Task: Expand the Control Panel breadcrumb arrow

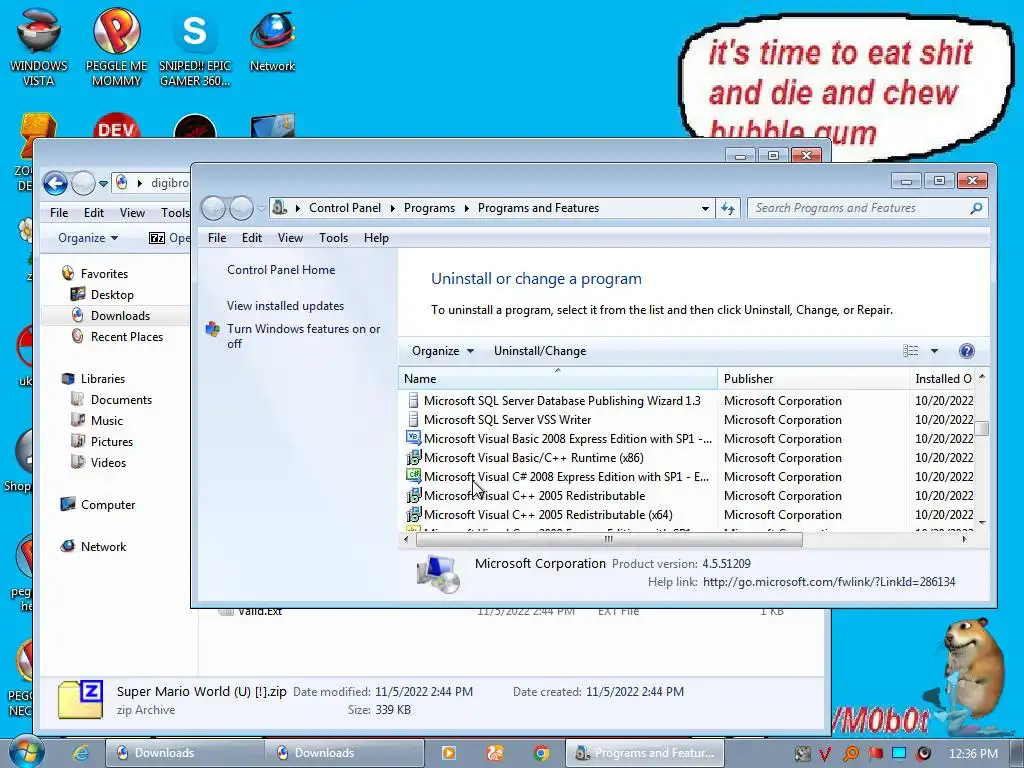Action: [392, 208]
